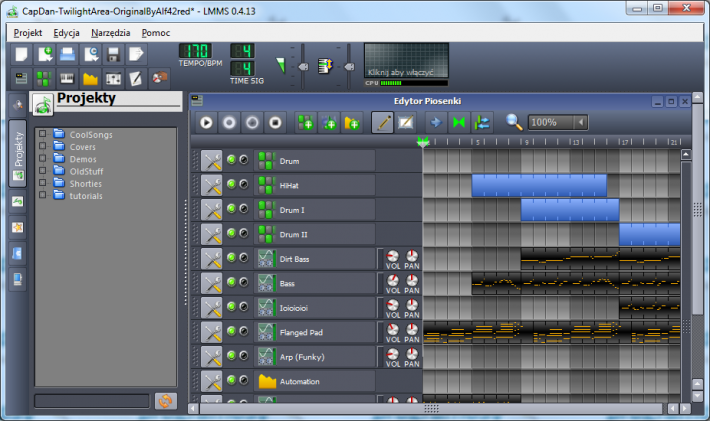This screenshot has height=421, width=710.
Task: Show the Song Editor via toolbar icon
Action: 21,79
